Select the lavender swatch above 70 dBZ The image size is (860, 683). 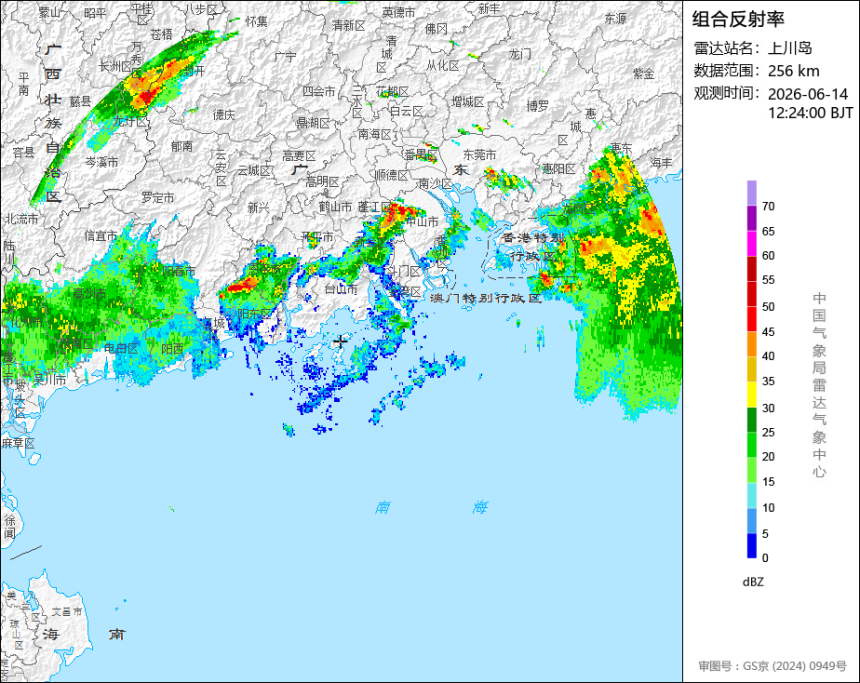[x=751, y=193]
